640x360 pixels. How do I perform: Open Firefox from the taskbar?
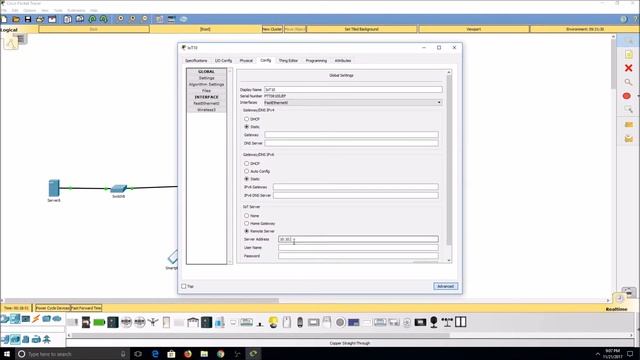coord(188,354)
